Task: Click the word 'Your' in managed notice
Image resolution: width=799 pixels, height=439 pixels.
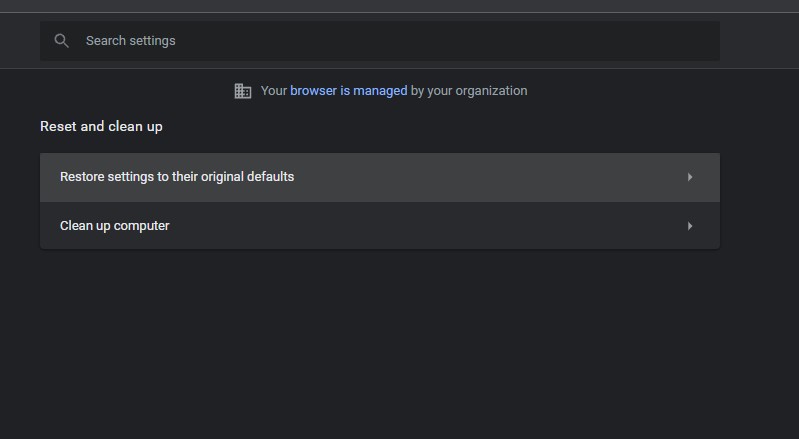Action: [x=274, y=91]
